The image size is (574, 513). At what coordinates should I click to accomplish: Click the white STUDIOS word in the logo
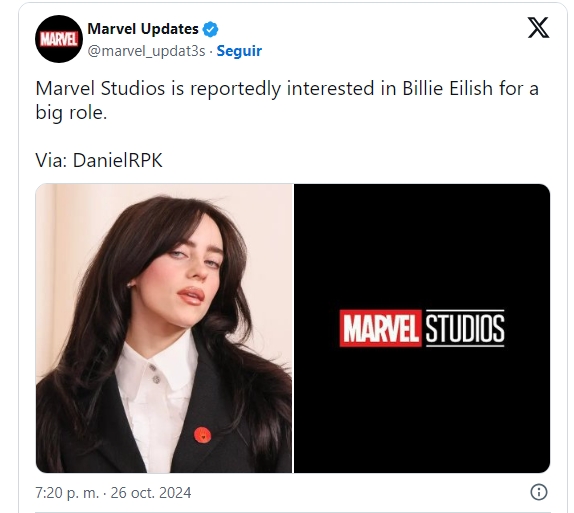[x=465, y=328]
